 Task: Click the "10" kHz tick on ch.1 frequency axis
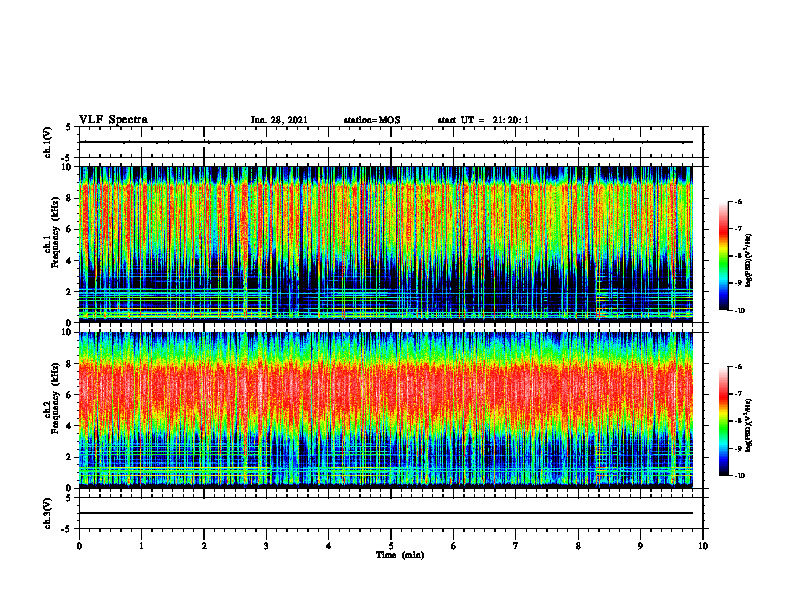(x=68, y=167)
